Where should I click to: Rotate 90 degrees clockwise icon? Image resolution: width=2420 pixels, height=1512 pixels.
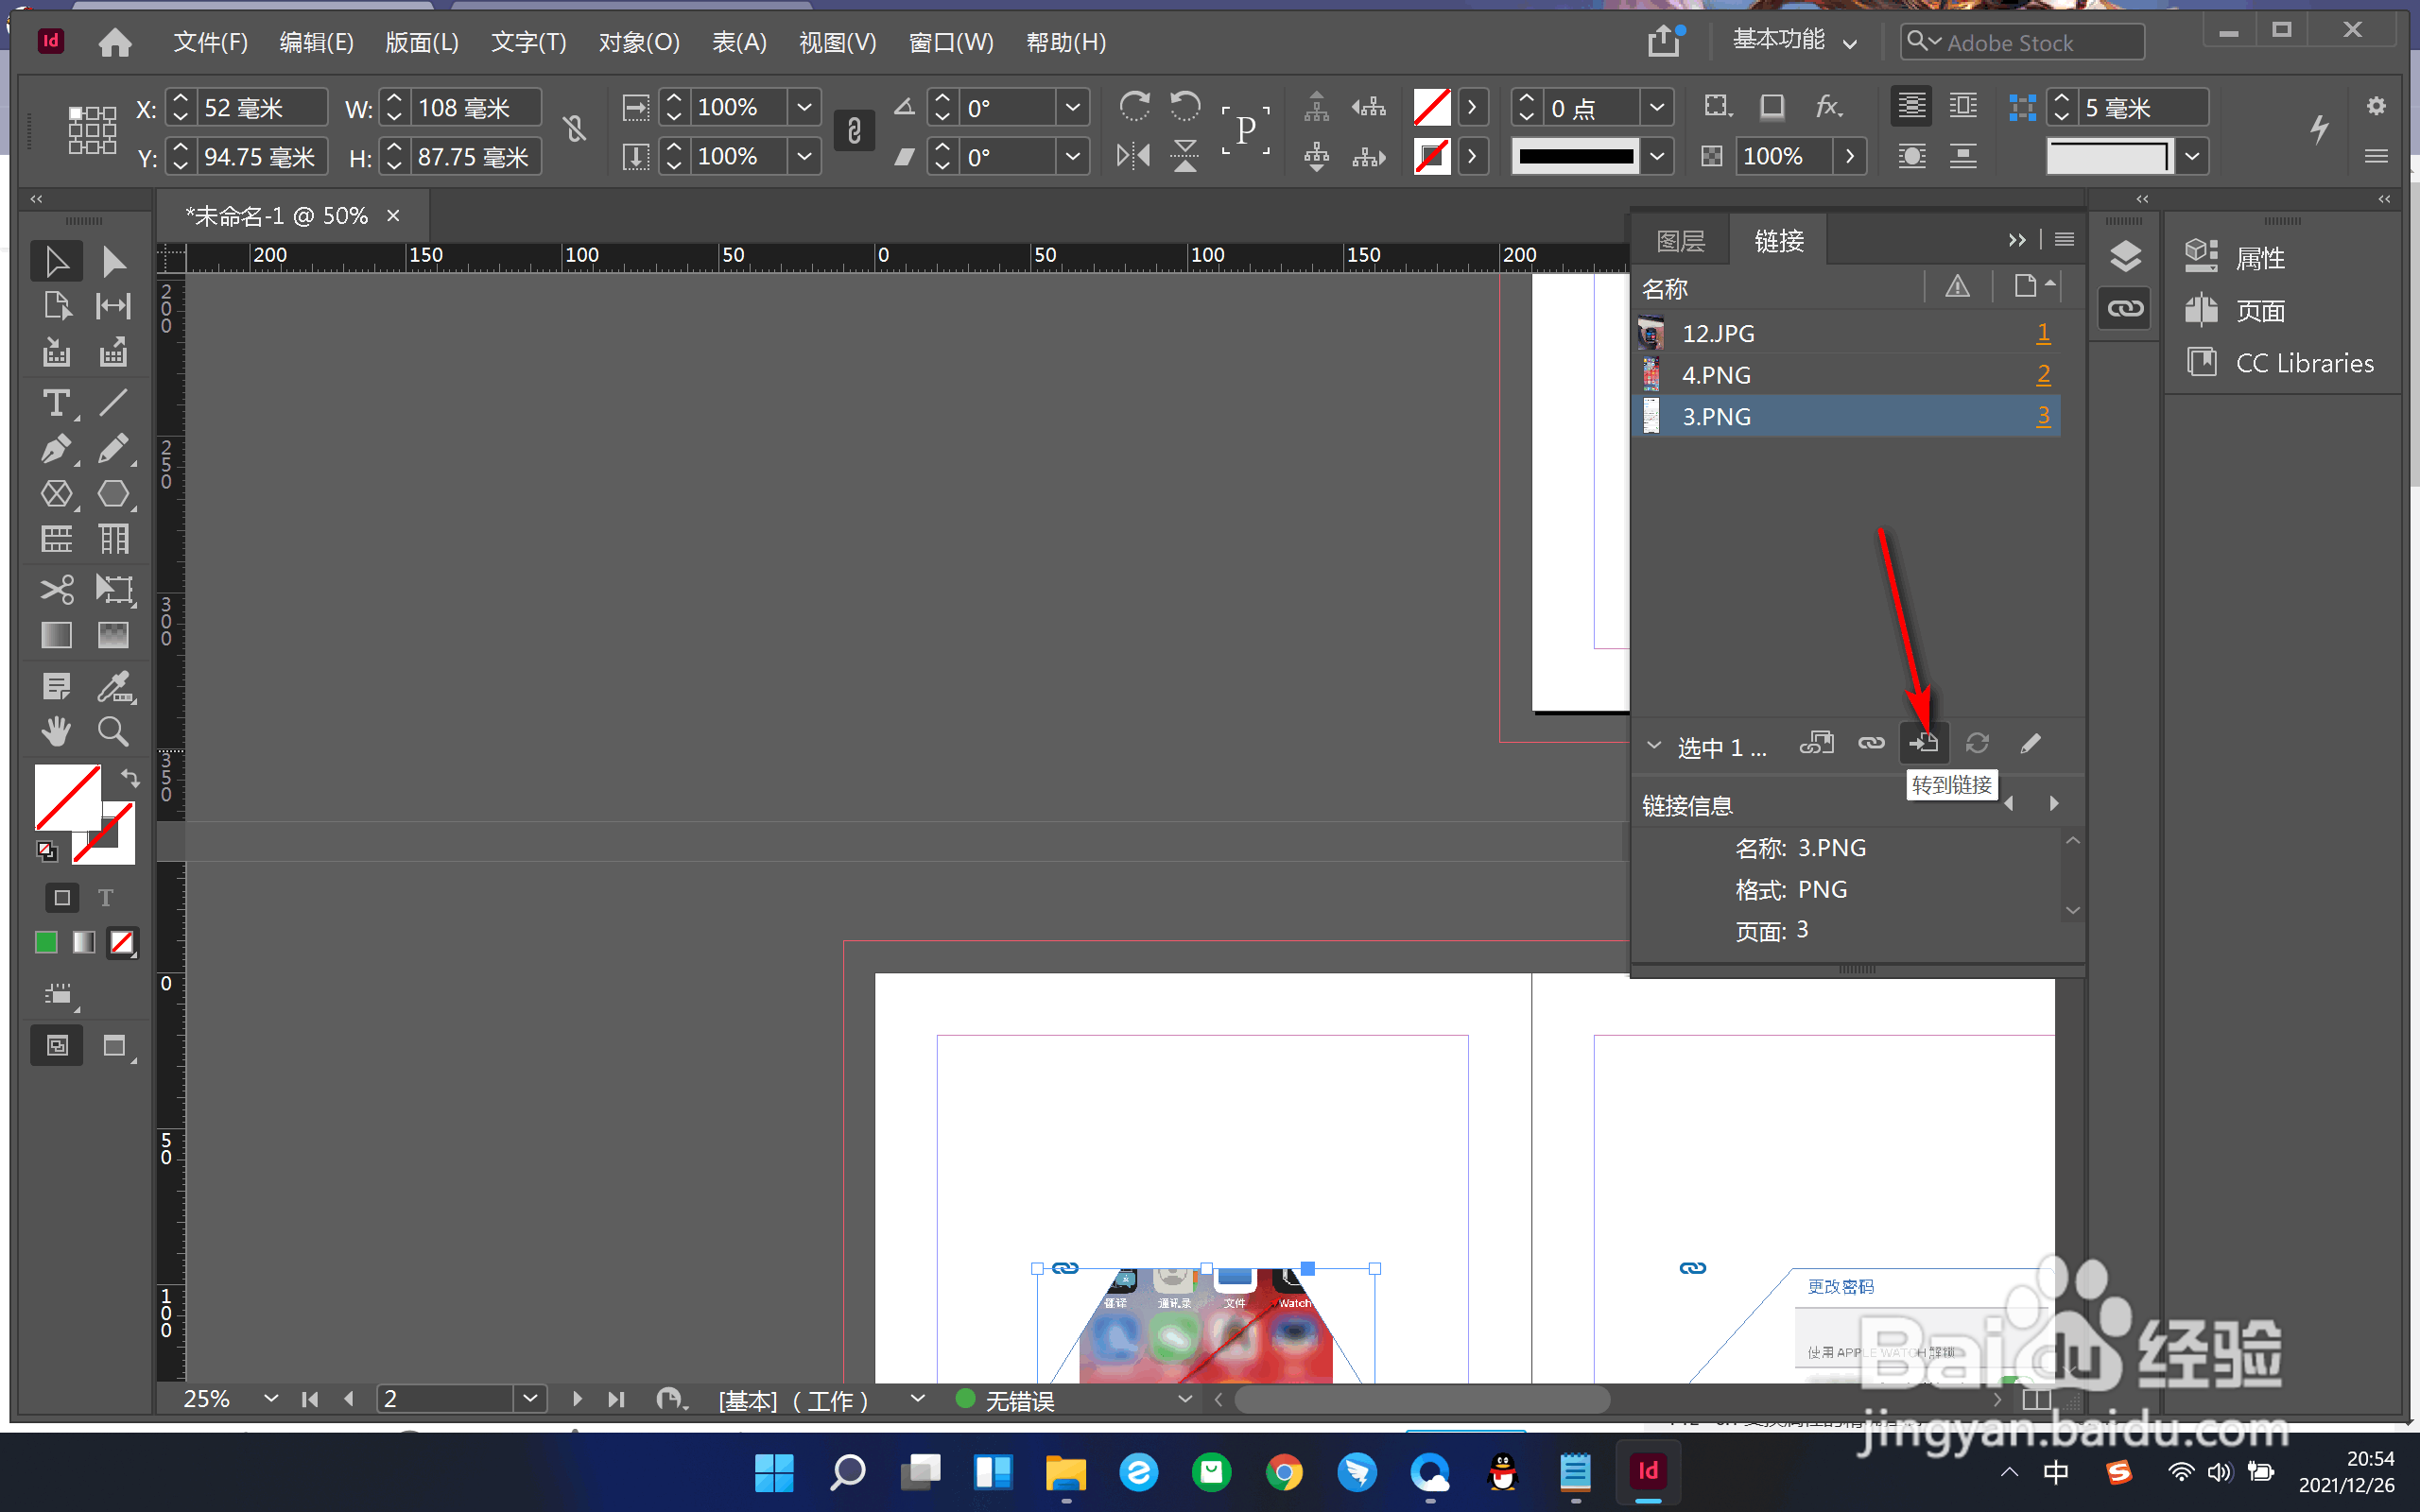tap(1134, 106)
